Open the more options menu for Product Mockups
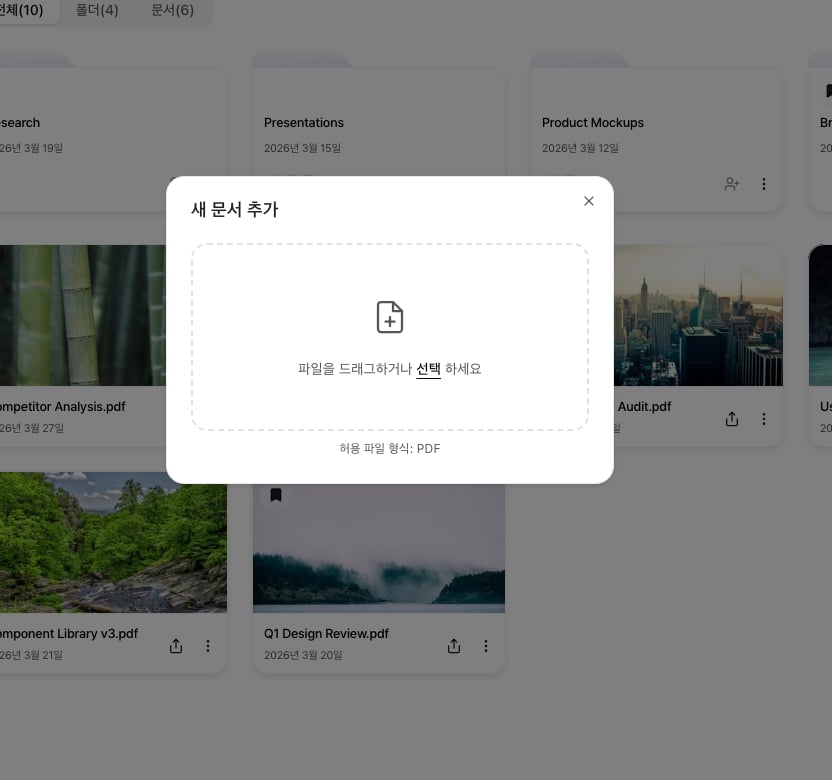This screenshot has height=780, width=832. click(764, 184)
